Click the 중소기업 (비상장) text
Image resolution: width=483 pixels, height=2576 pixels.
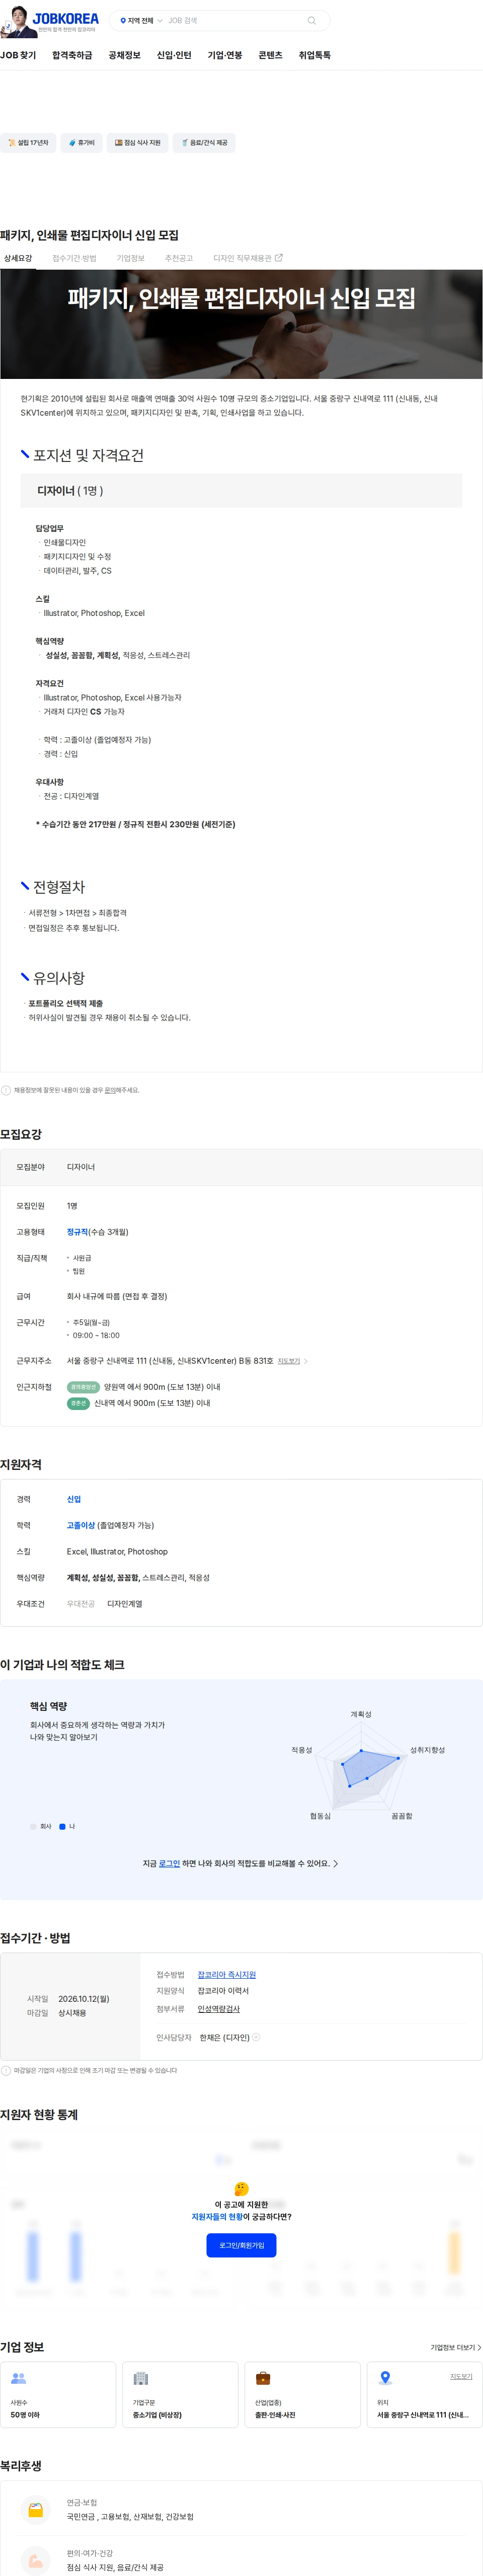pos(157,2415)
